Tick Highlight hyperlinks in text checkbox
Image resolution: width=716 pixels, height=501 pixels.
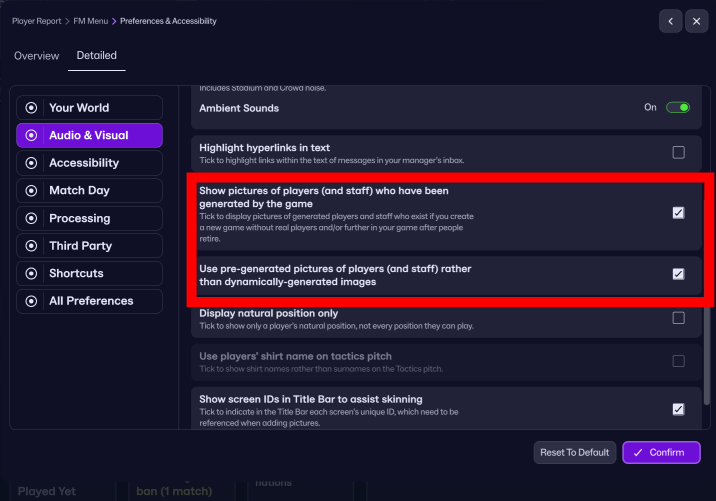pyautogui.click(x=678, y=153)
